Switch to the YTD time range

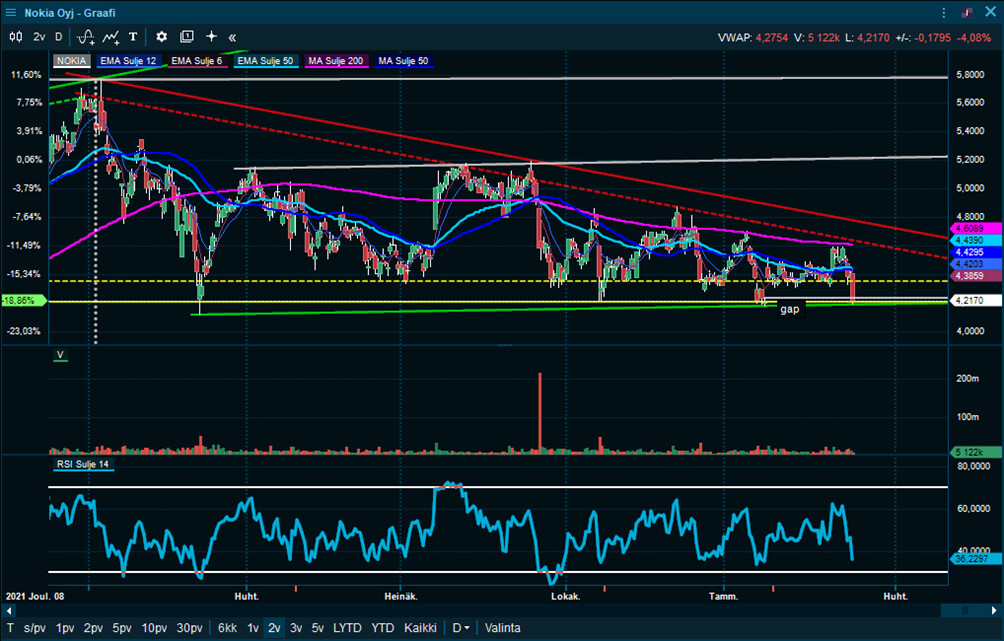[382, 628]
